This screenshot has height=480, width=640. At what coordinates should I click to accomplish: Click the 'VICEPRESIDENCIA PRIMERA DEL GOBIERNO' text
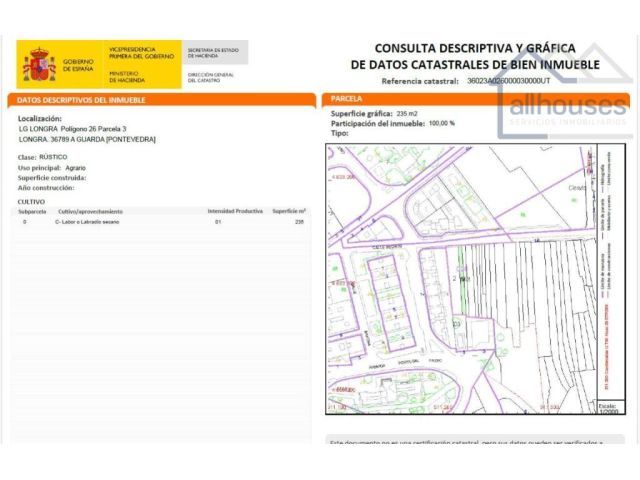click(x=141, y=53)
